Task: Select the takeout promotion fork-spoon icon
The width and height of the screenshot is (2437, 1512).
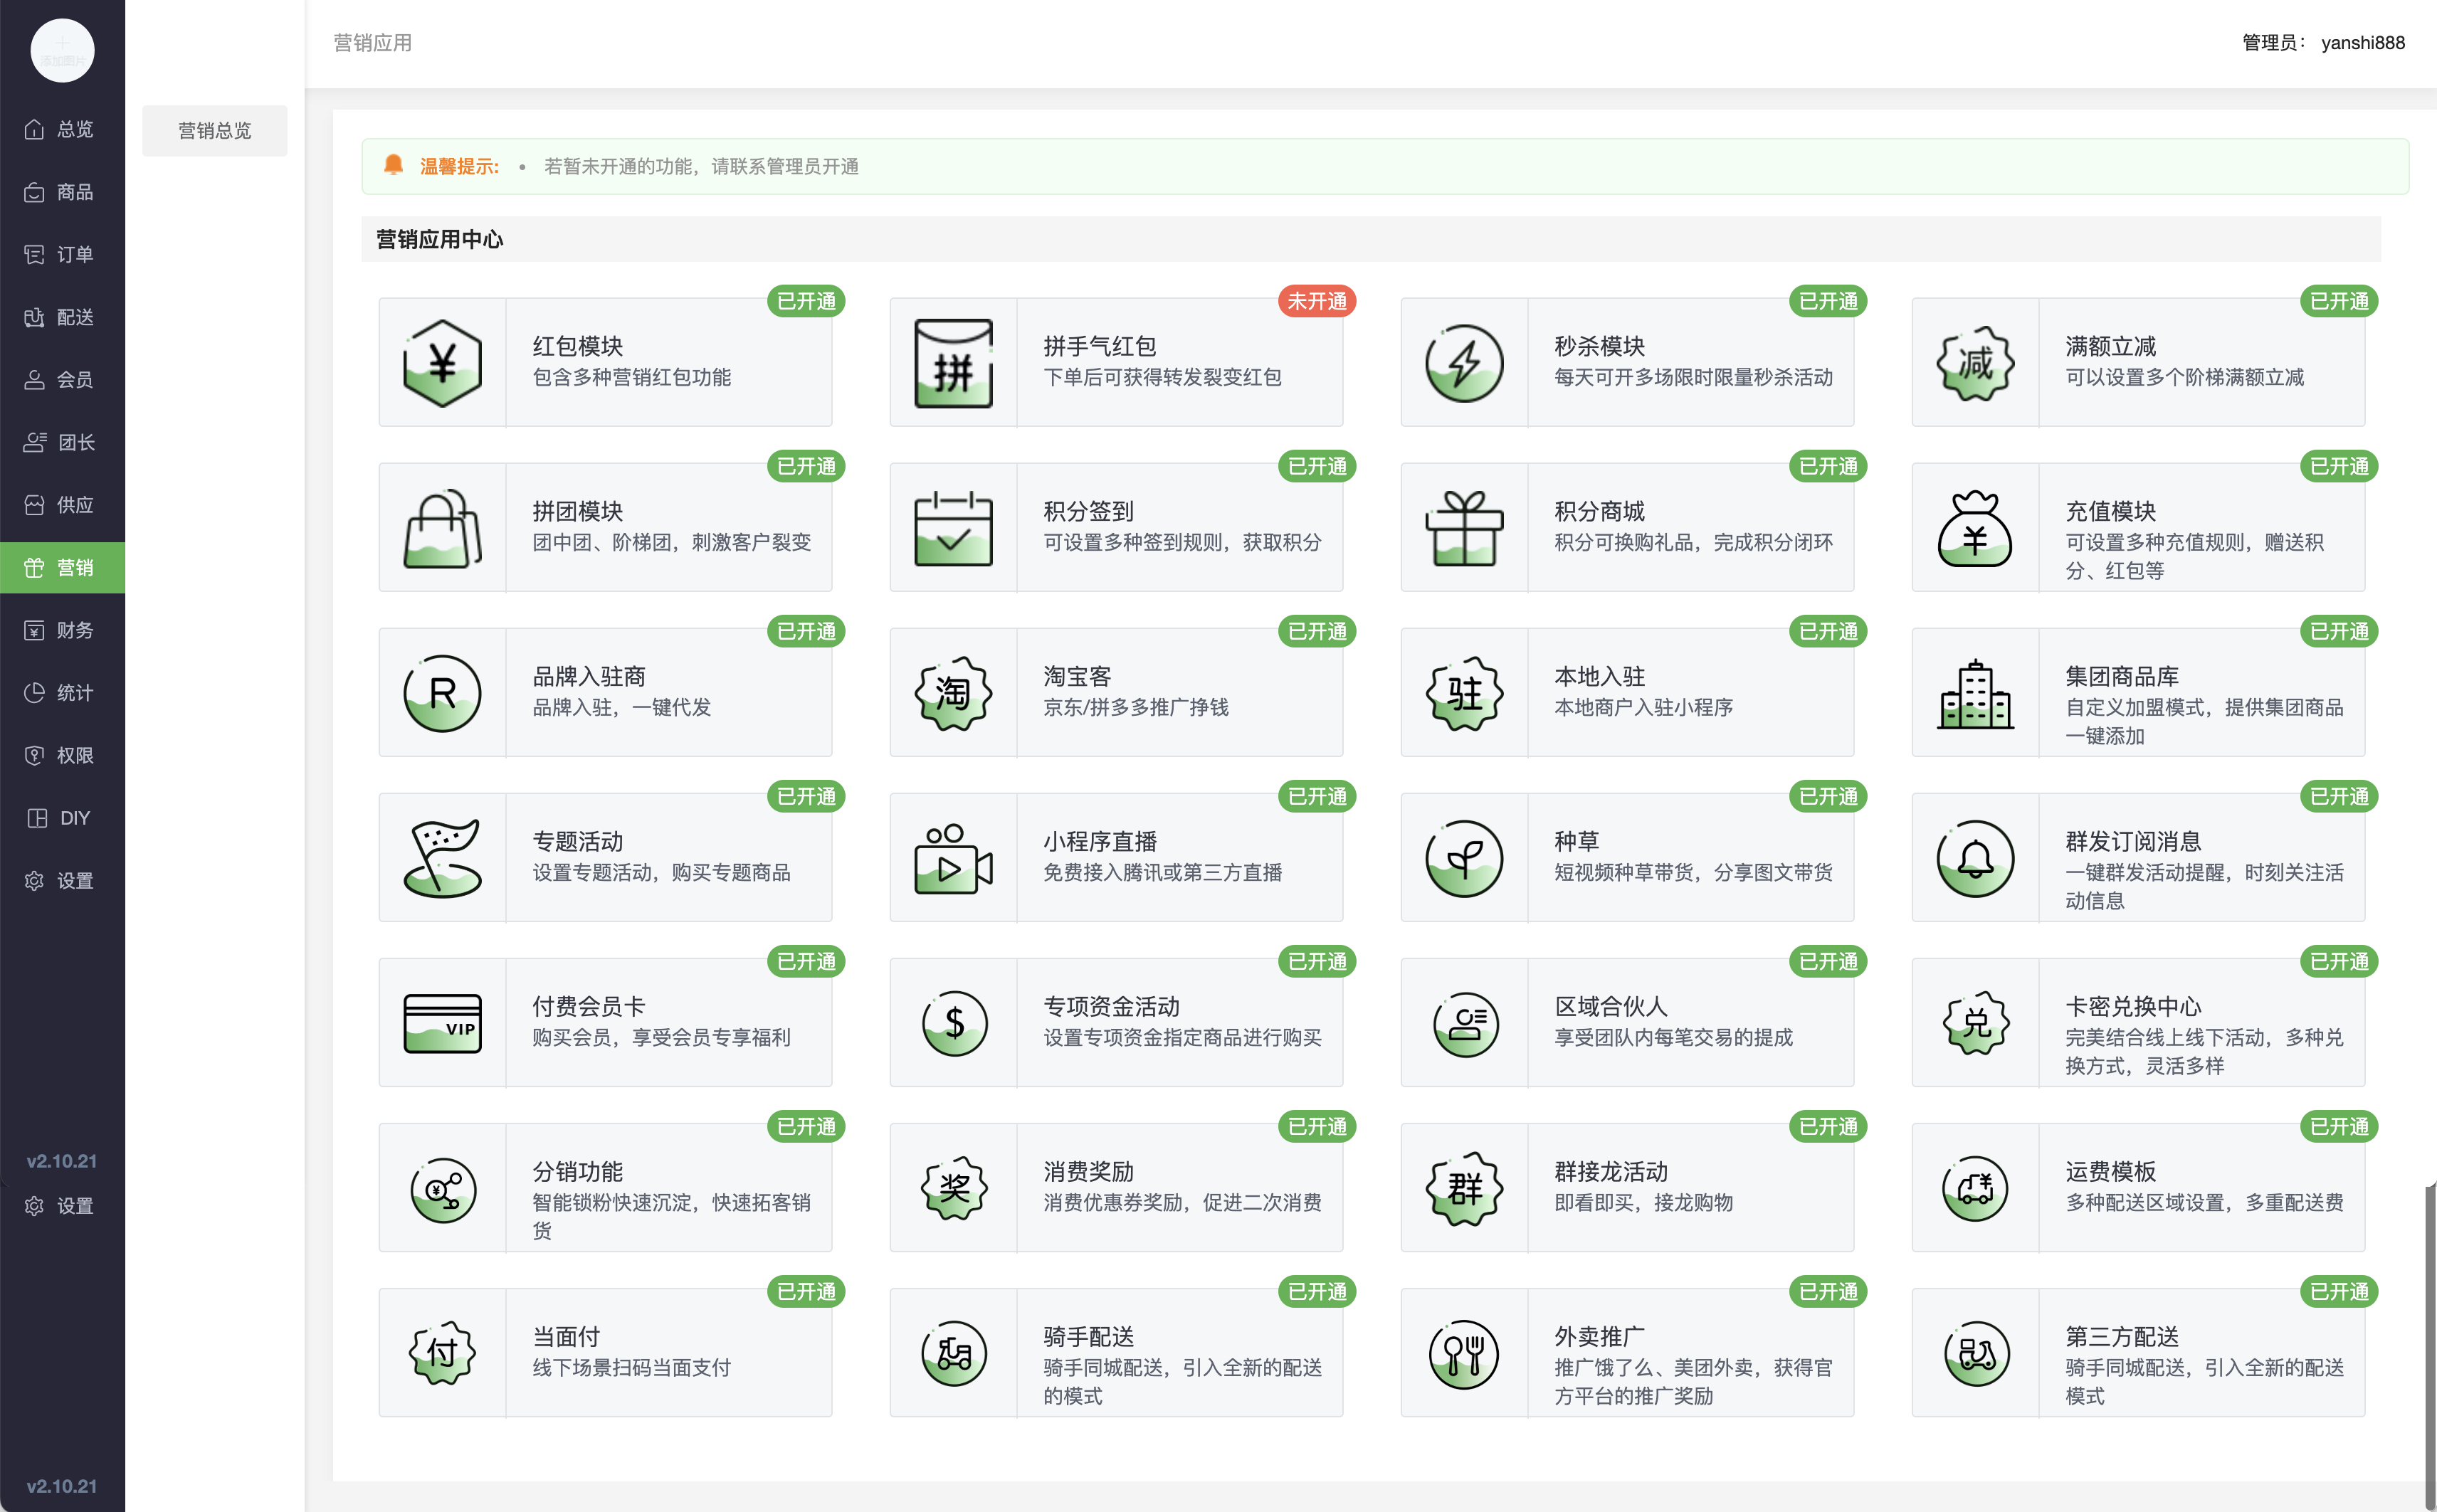Action: pyautogui.click(x=1464, y=1353)
